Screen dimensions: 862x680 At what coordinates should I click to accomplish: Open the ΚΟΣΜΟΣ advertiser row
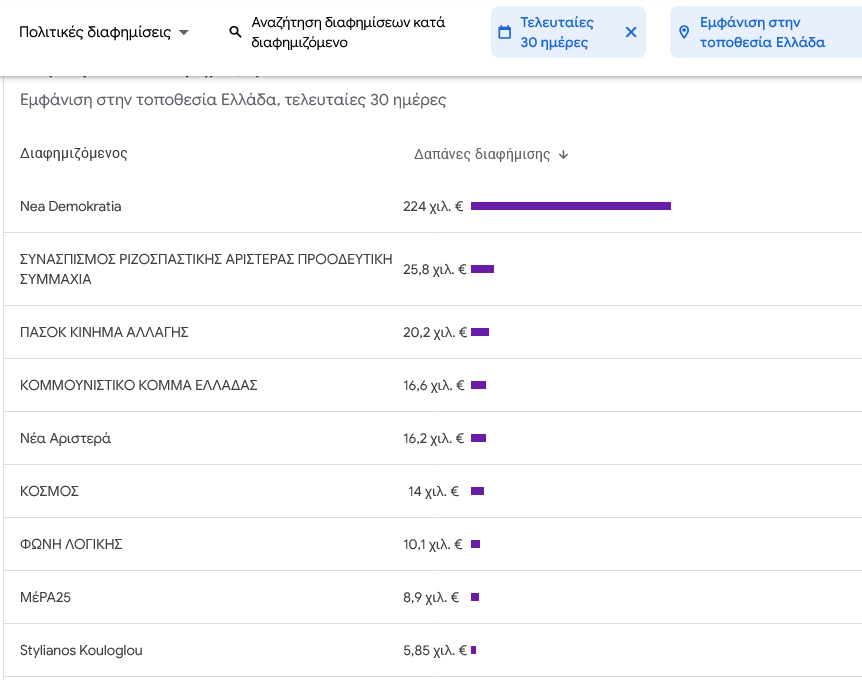tap(433, 491)
